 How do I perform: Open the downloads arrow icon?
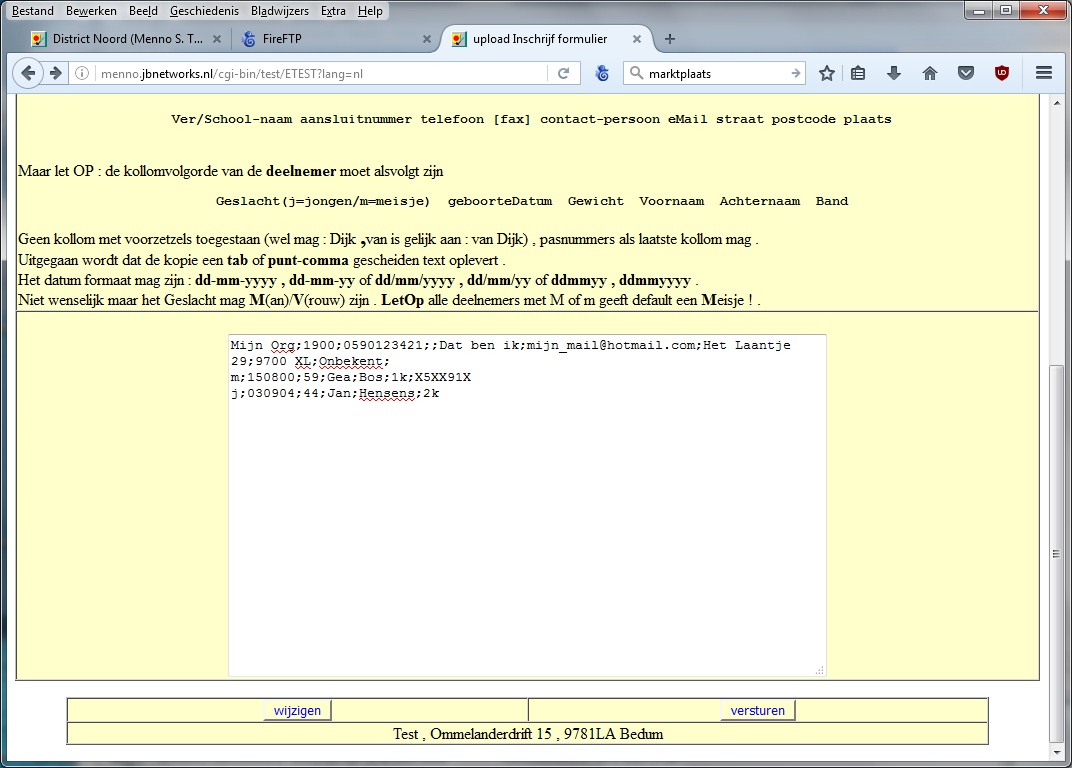(x=894, y=73)
